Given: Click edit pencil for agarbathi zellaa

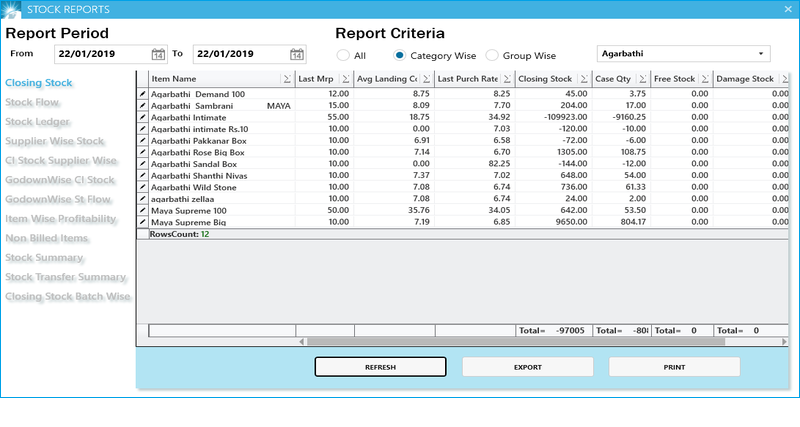Looking at the screenshot, I should 143,199.
